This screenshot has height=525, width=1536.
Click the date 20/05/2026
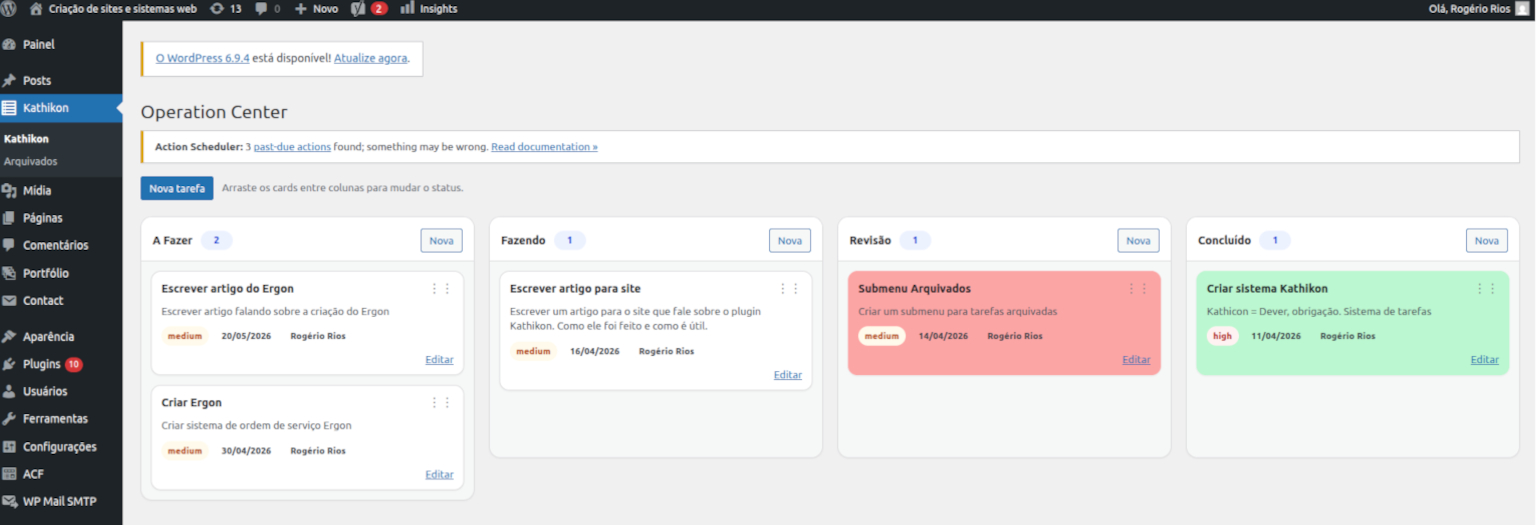[246, 336]
